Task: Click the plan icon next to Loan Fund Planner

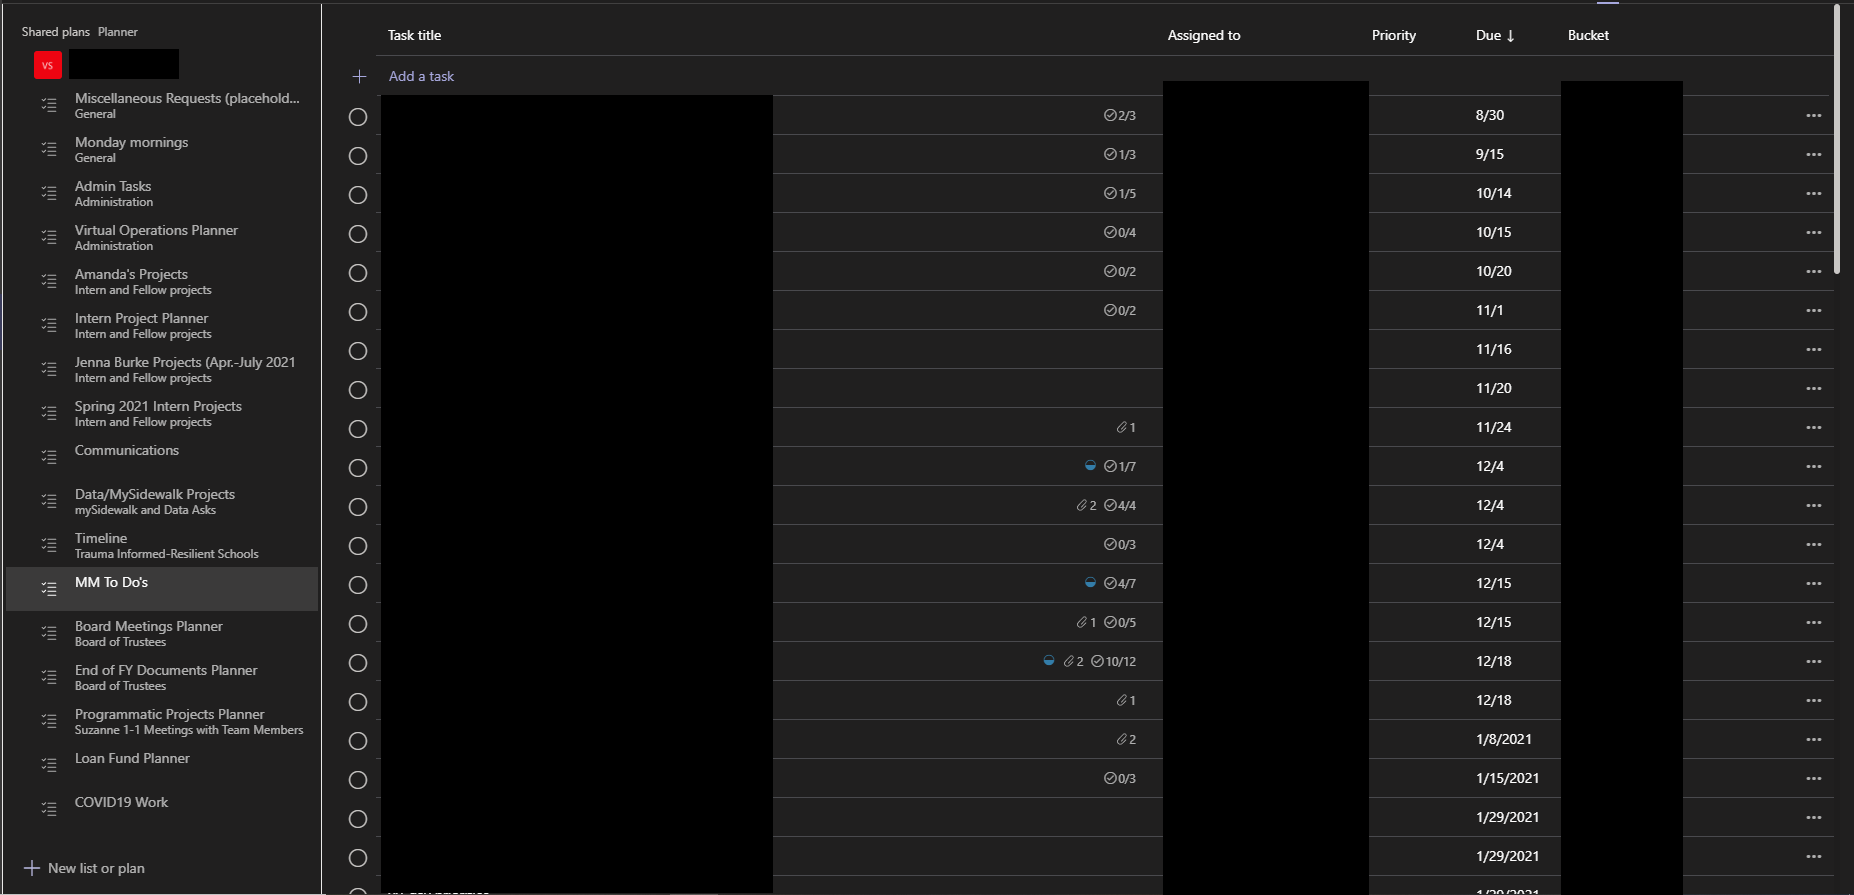Action: (48, 765)
